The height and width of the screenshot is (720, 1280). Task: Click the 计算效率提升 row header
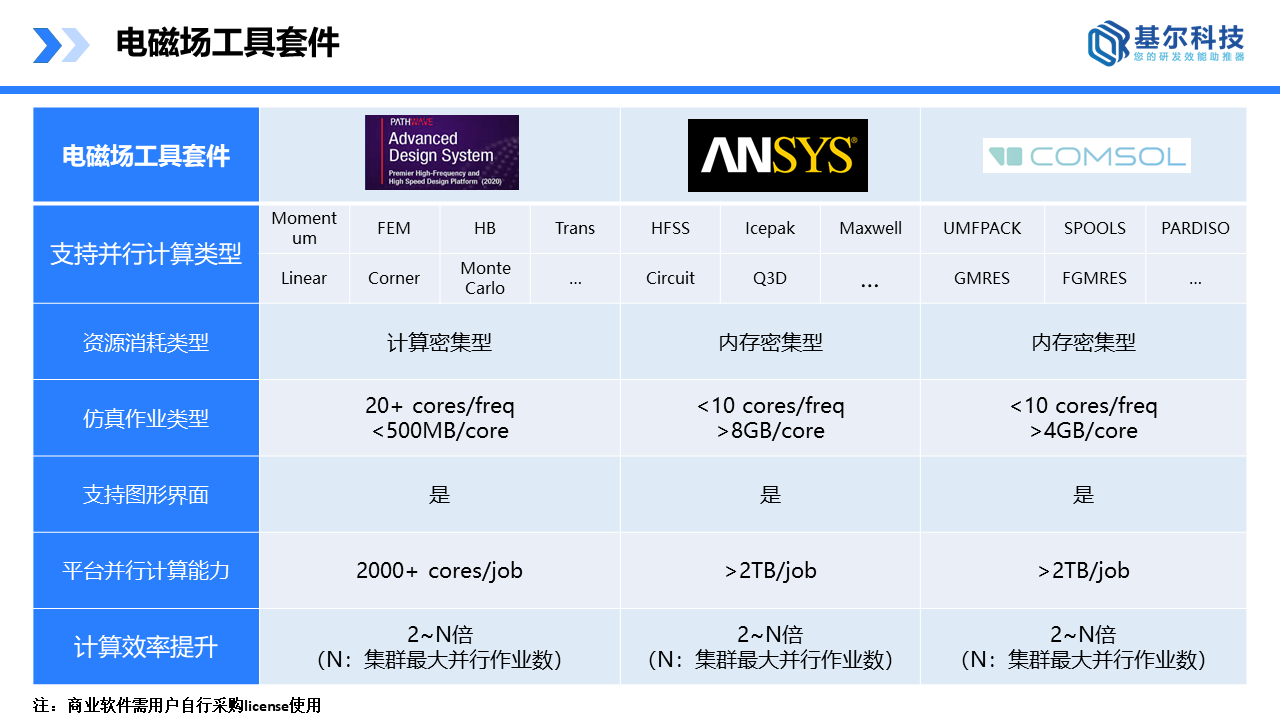146,647
